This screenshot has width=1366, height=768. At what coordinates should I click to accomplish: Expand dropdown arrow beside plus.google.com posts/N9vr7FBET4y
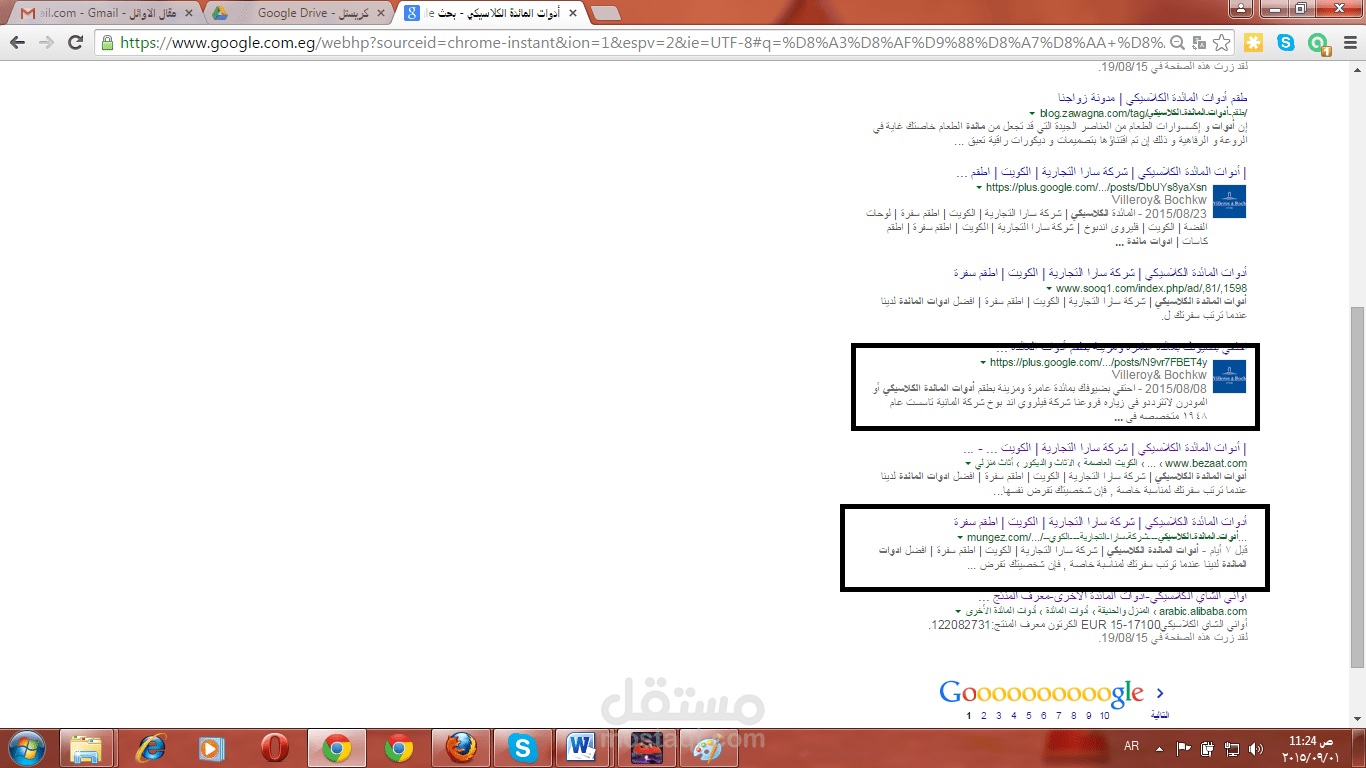[x=983, y=363]
